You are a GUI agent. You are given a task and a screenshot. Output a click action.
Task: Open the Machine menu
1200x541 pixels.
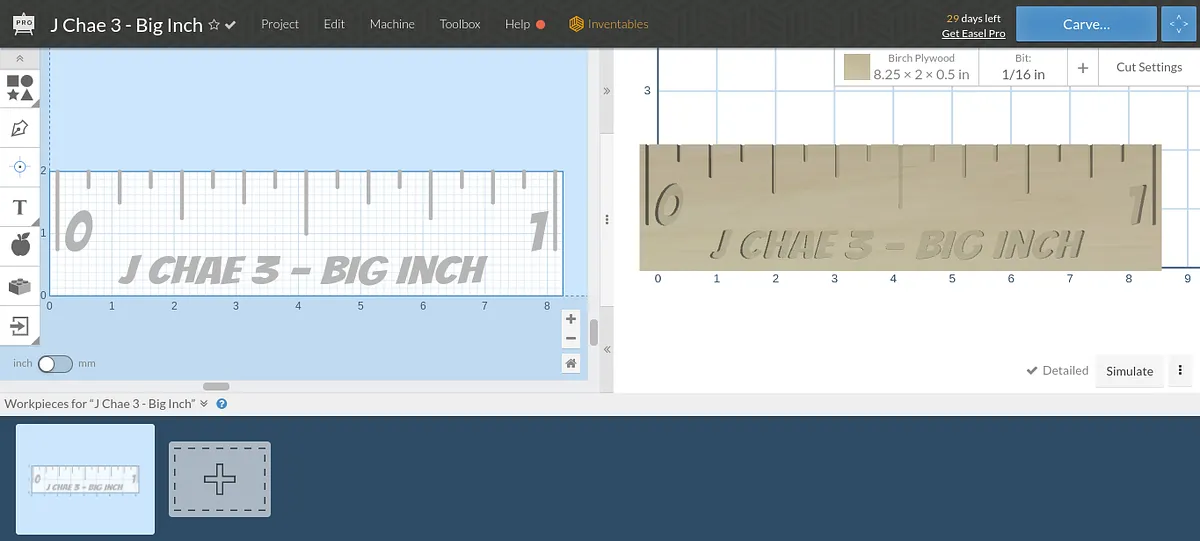392,24
